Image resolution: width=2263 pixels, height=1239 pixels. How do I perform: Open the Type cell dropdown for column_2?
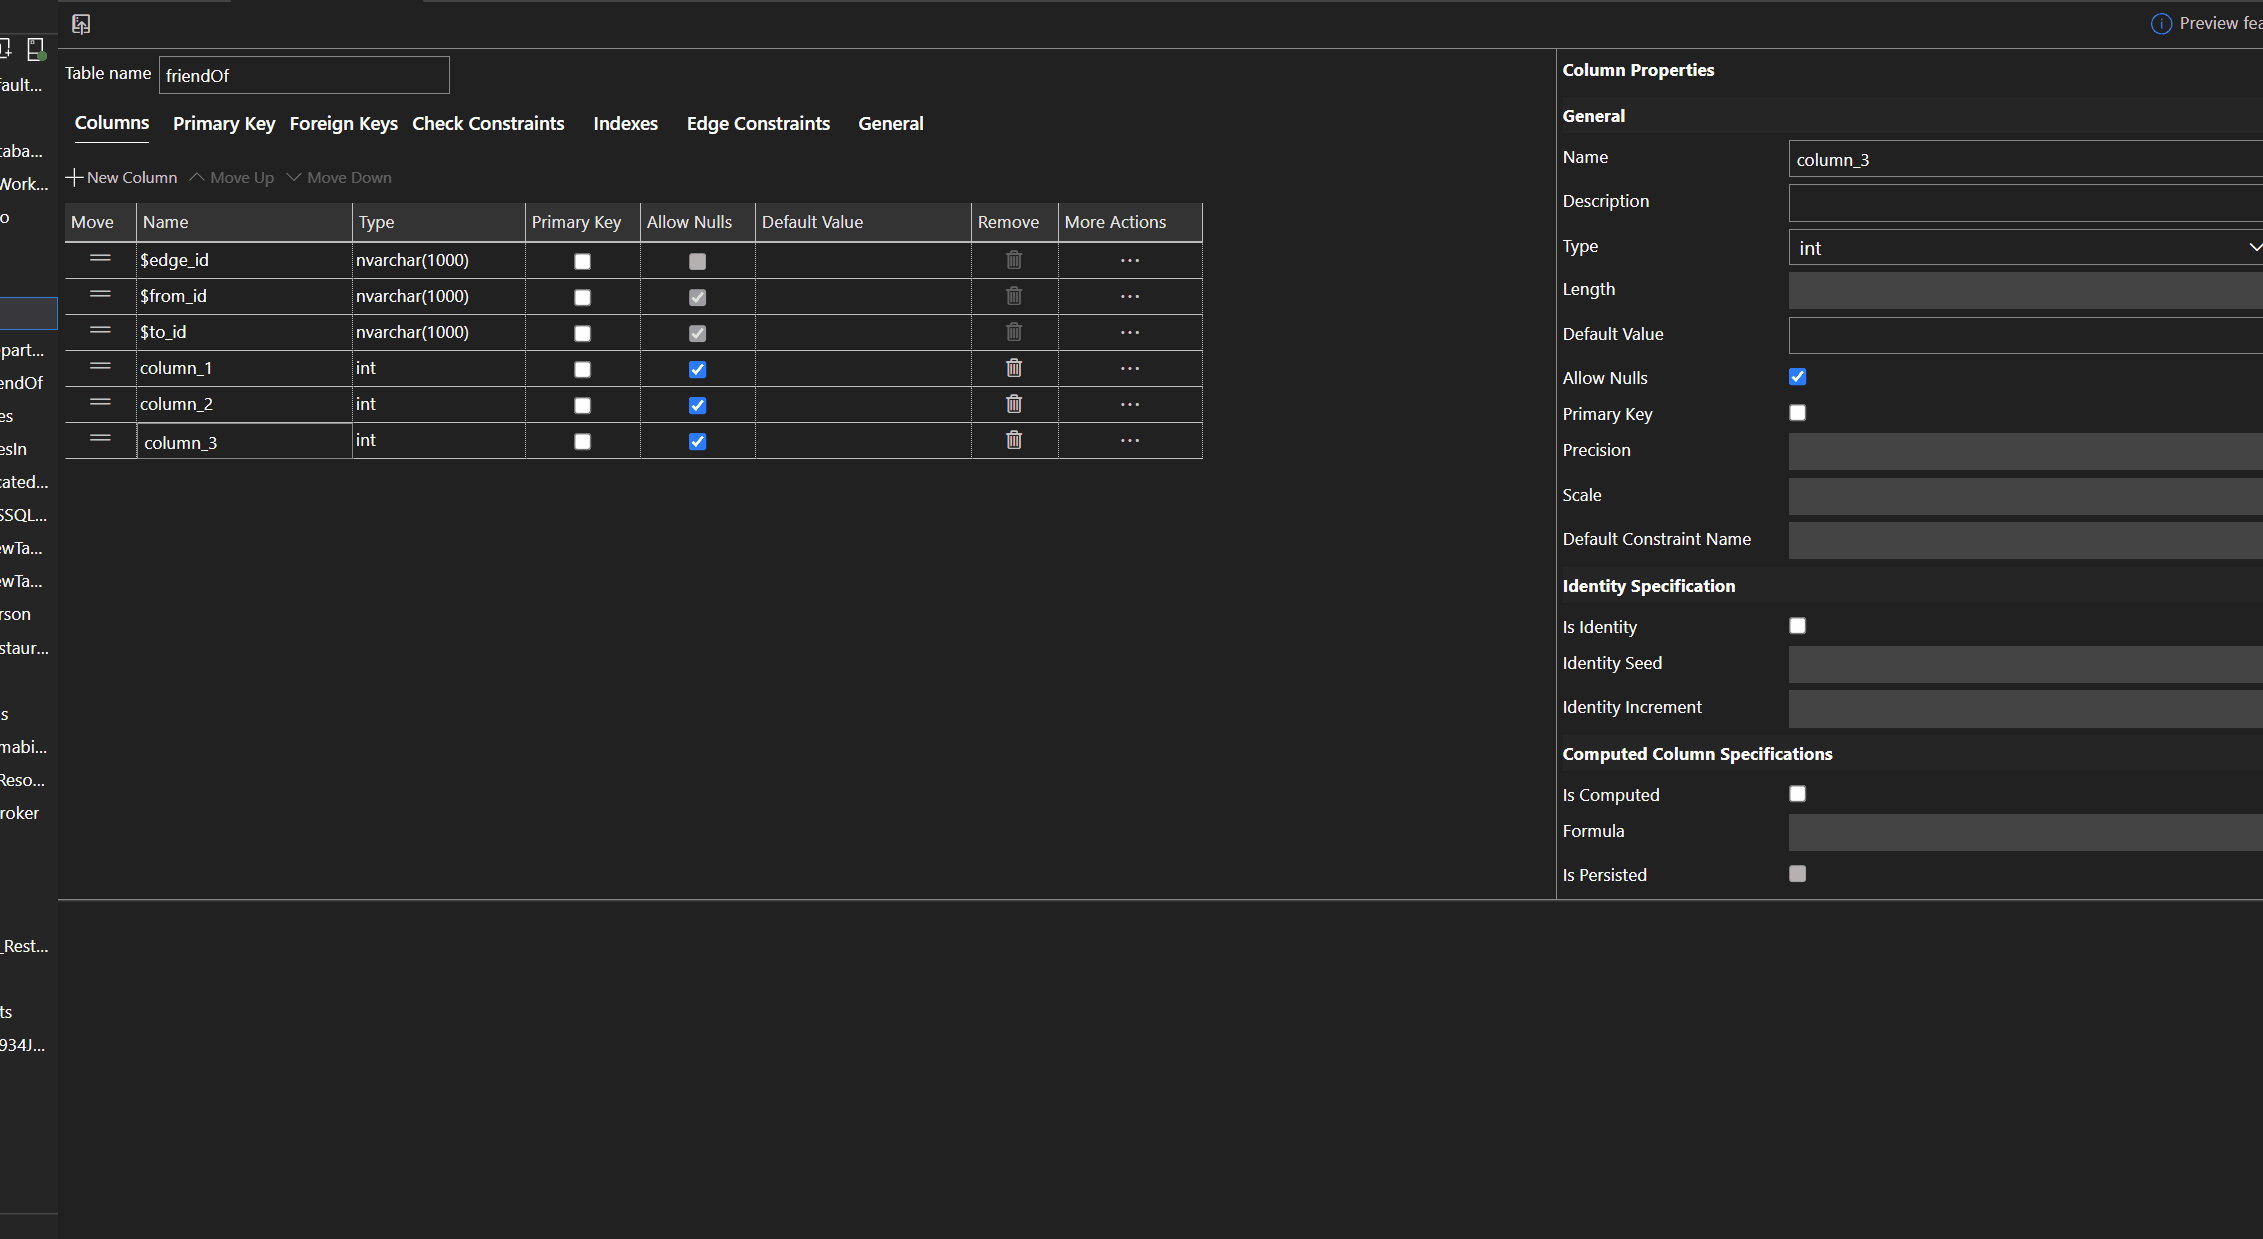pyautogui.click(x=438, y=405)
